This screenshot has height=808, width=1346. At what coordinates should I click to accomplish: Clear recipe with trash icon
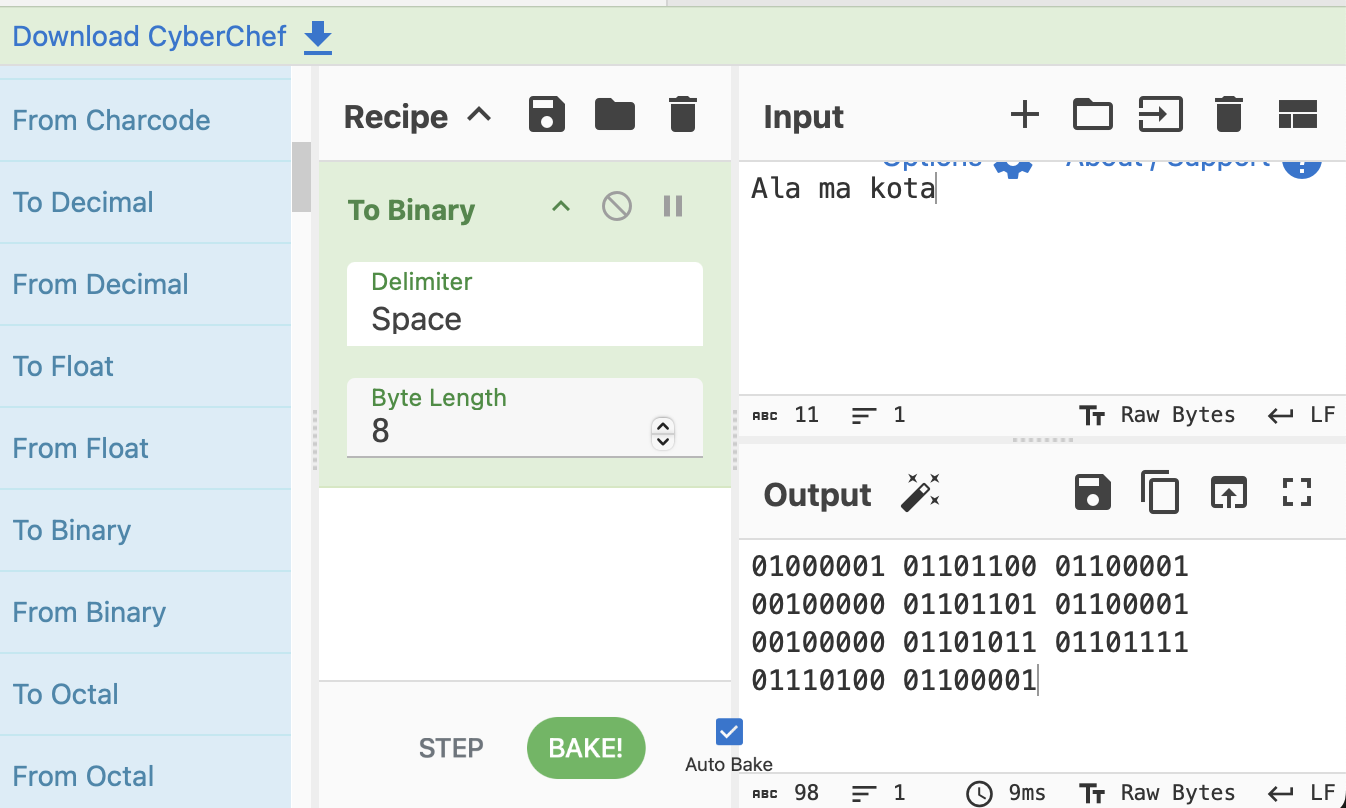[x=682, y=115]
